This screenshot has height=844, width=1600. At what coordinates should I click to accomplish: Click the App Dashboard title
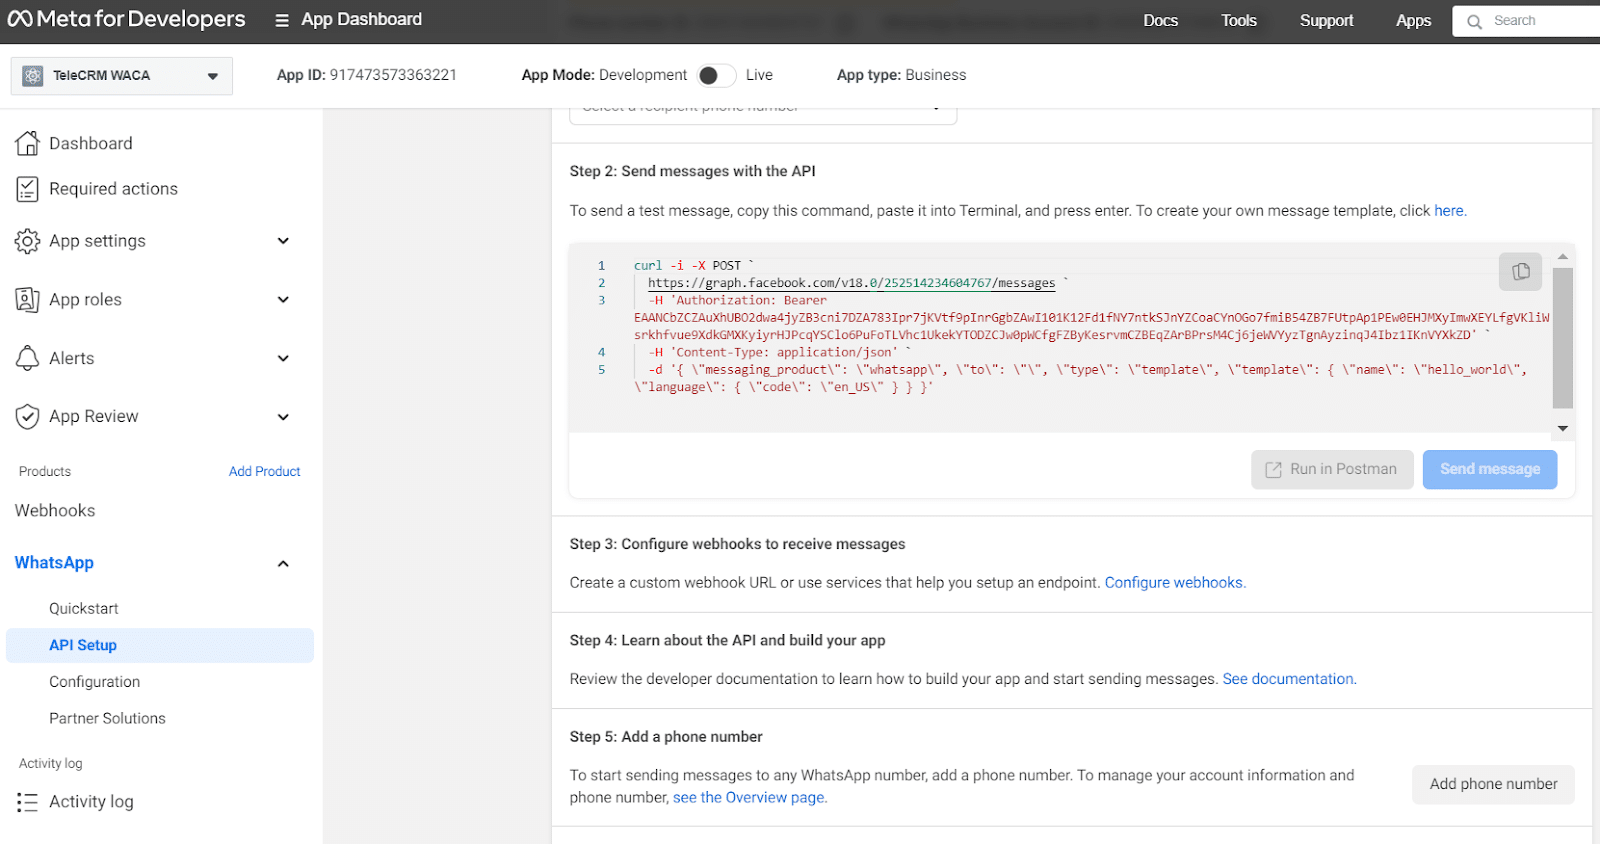(361, 19)
